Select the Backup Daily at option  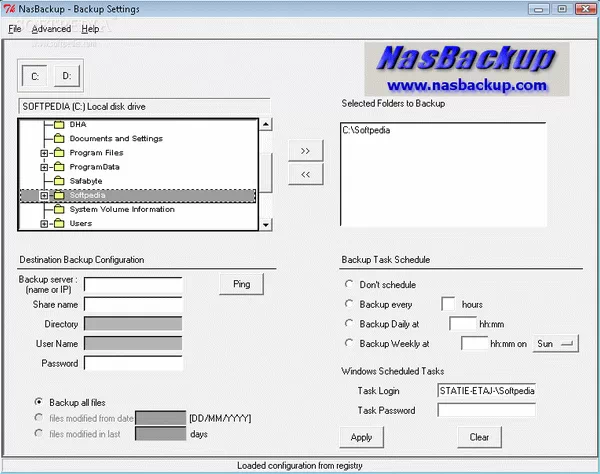tap(349, 324)
